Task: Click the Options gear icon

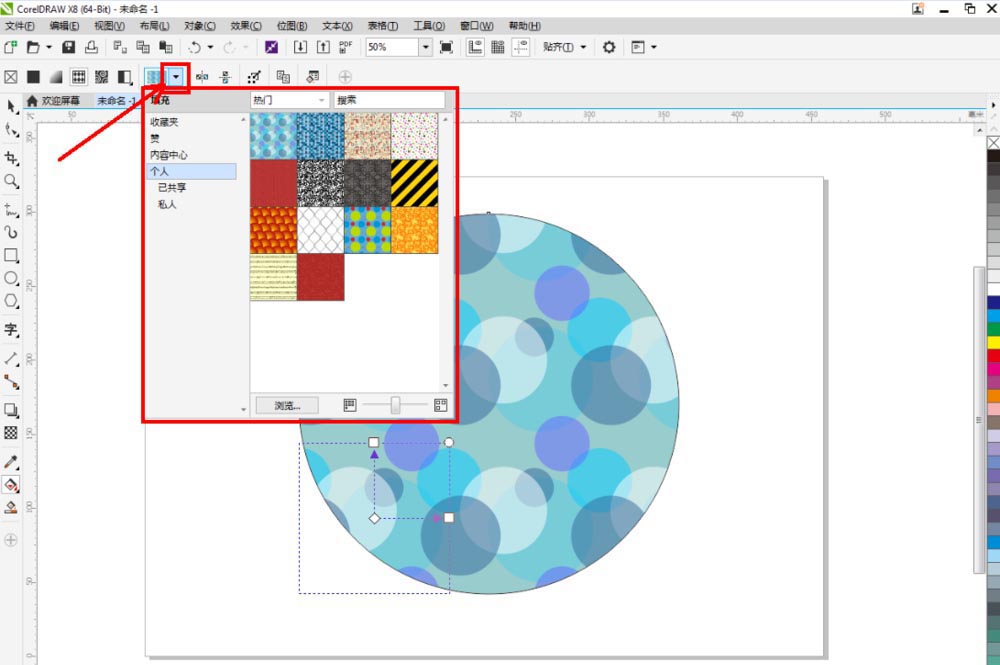Action: (609, 47)
